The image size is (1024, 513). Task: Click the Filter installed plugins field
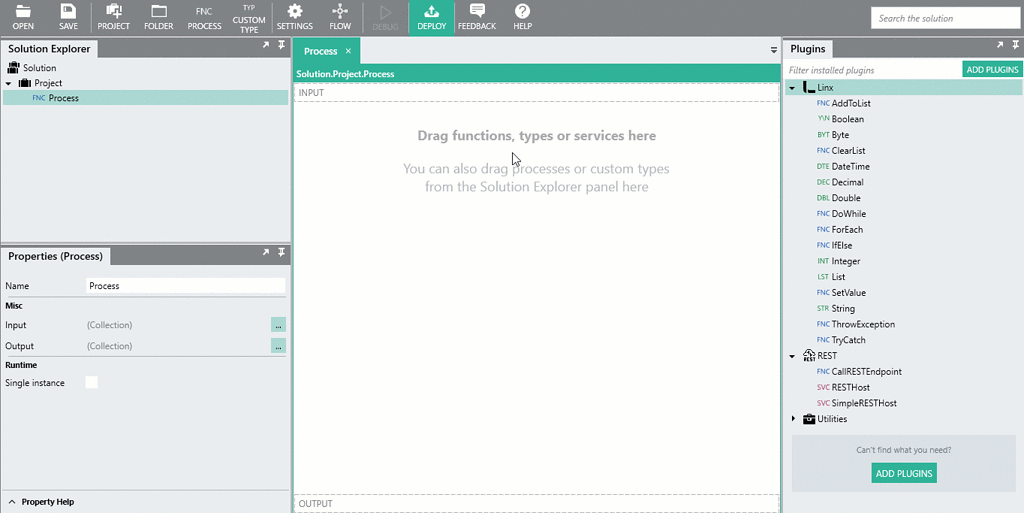(x=873, y=70)
